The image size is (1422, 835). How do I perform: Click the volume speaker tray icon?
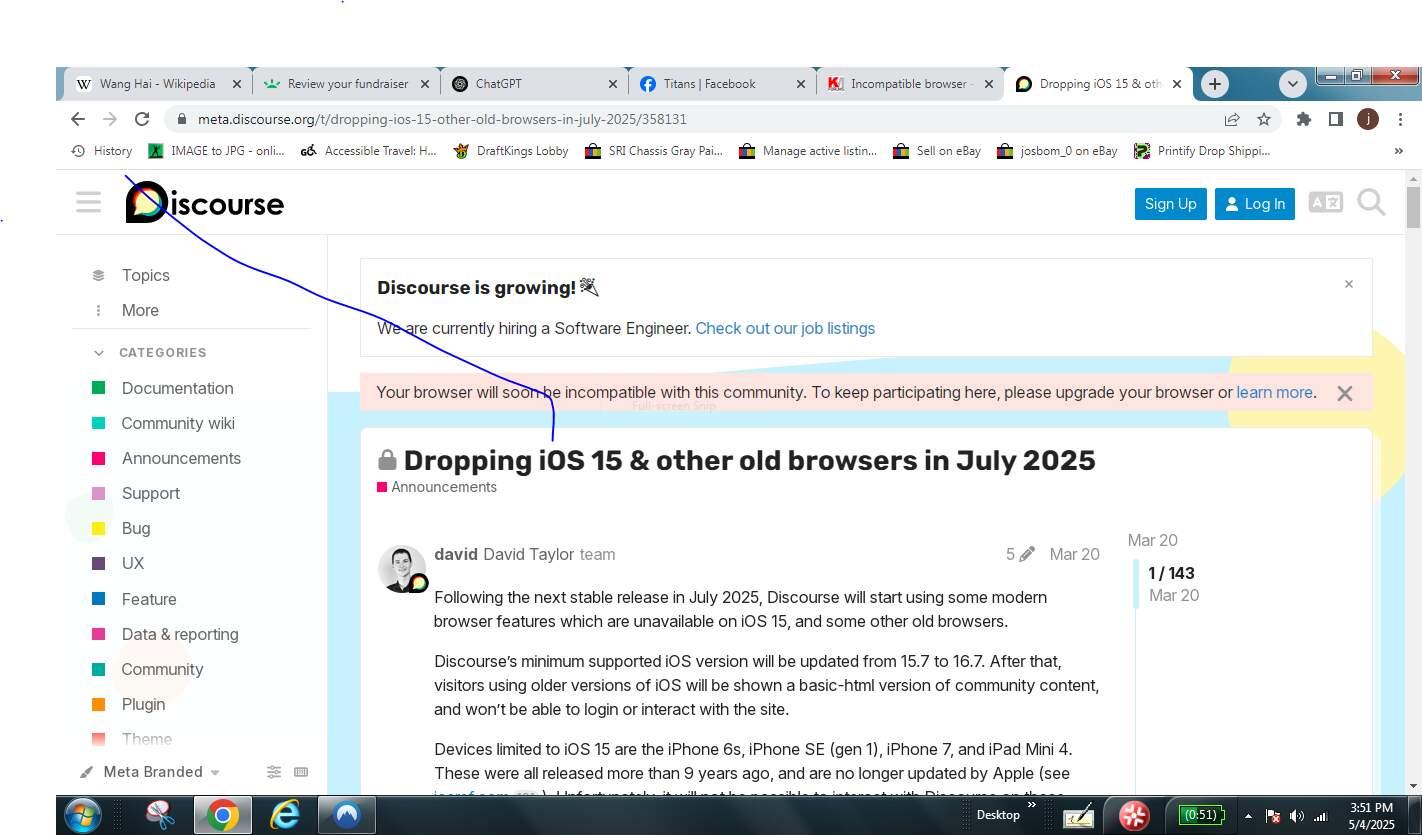point(1297,816)
